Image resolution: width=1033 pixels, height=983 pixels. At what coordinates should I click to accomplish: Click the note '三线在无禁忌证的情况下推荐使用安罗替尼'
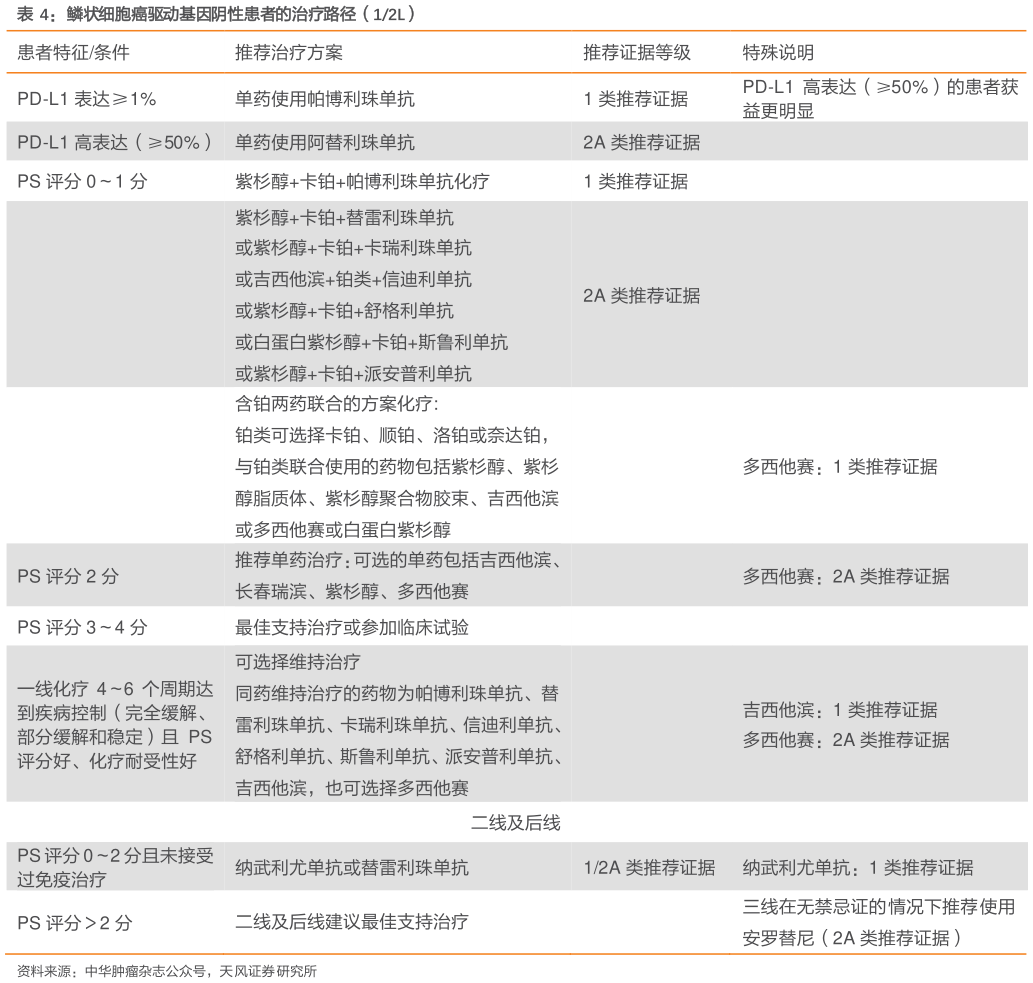[879, 922]
